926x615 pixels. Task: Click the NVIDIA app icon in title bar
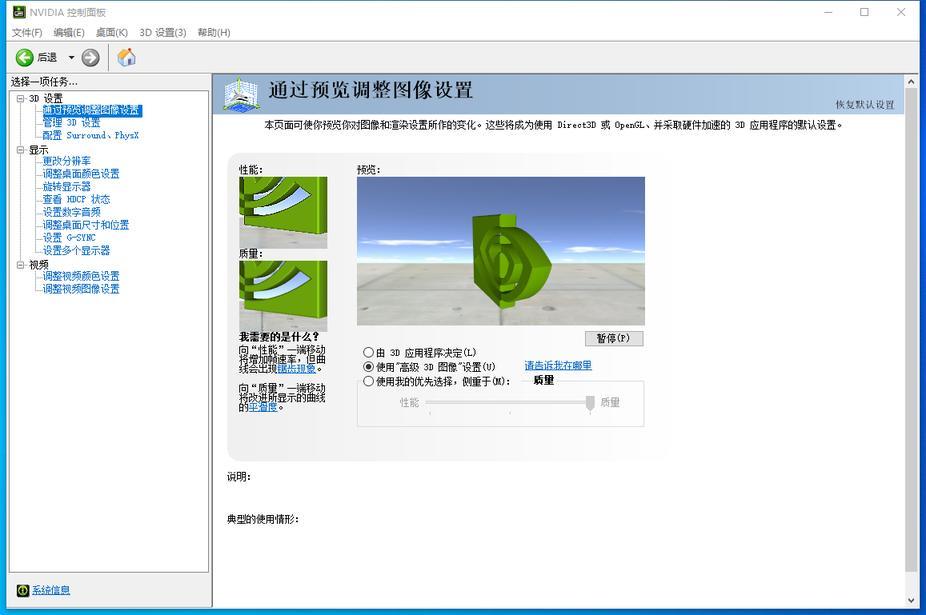(x=19, y=12)
